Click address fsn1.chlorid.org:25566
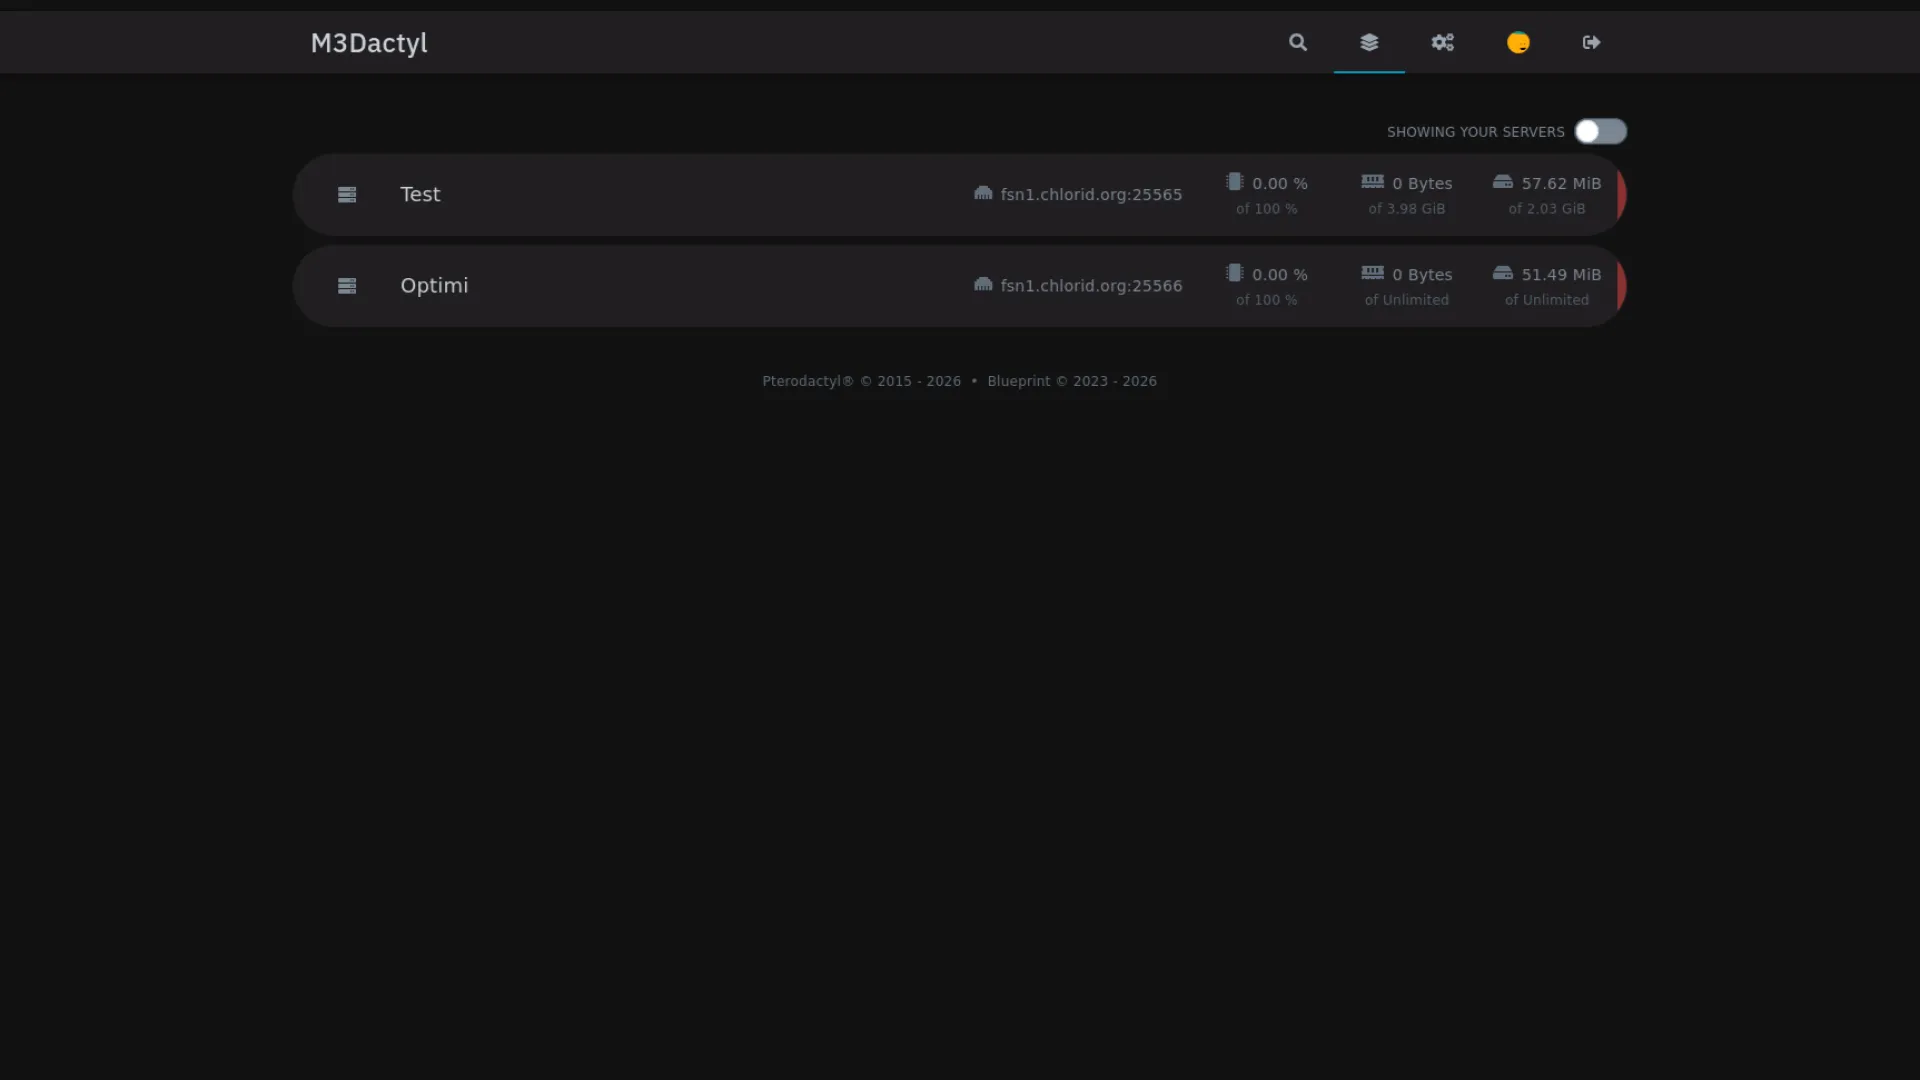The width and height of the screenshot is (1920, 1080). point(1091,286)
